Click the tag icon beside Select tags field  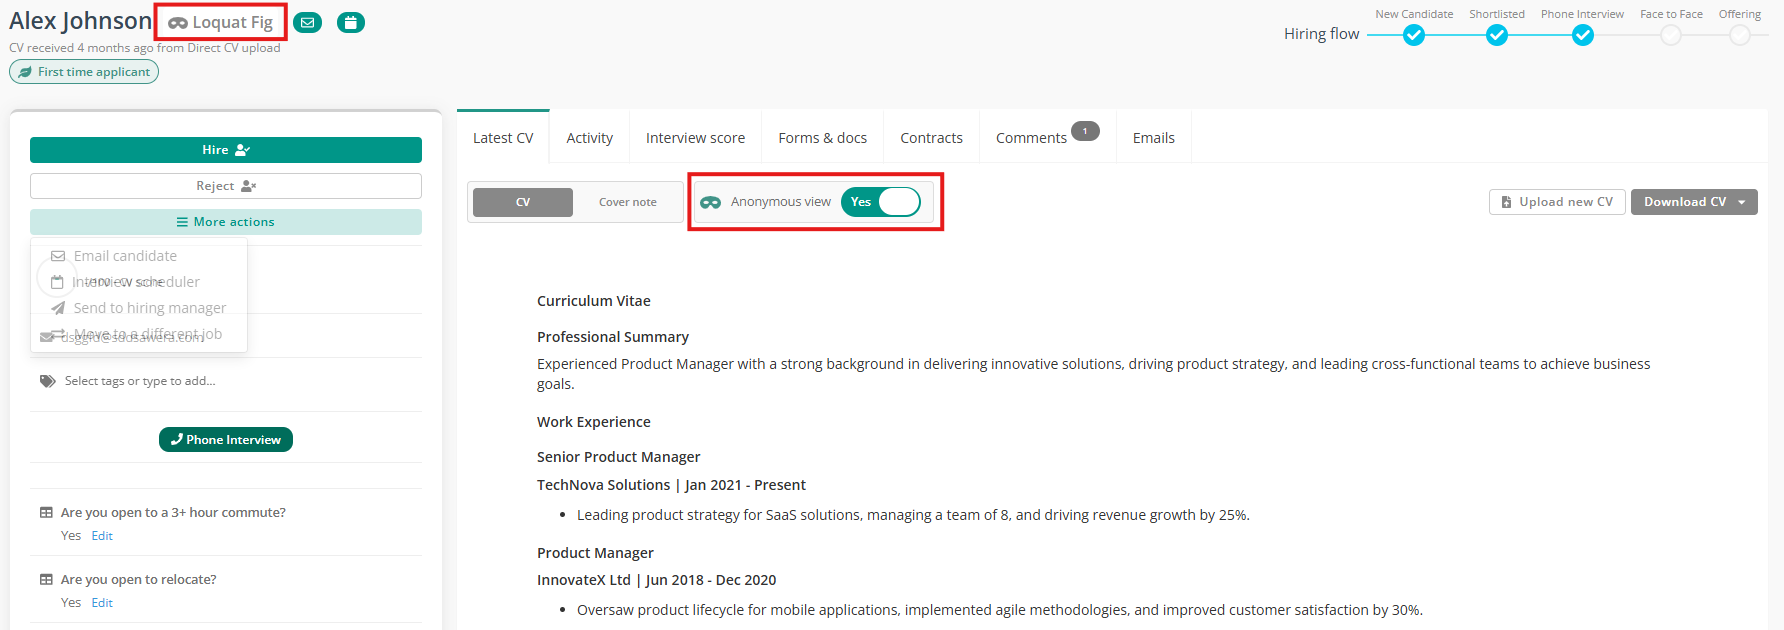(47, 381)
